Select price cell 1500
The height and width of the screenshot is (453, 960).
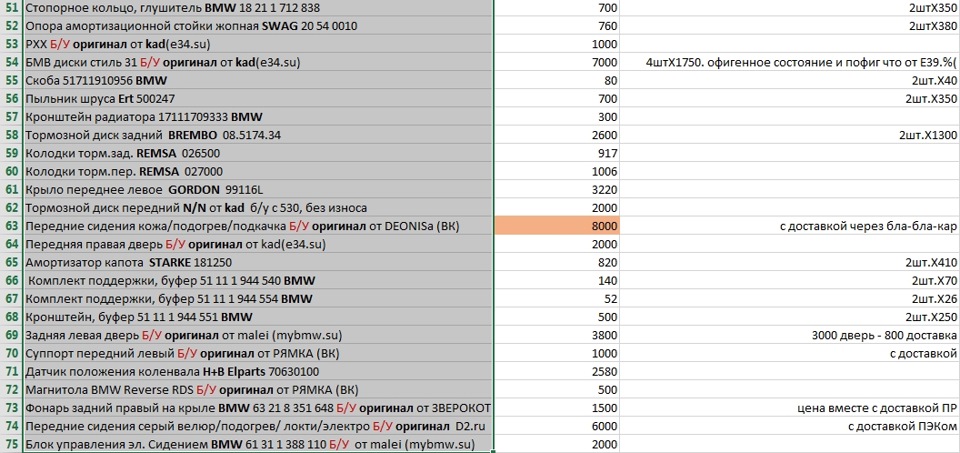point(557,408)
